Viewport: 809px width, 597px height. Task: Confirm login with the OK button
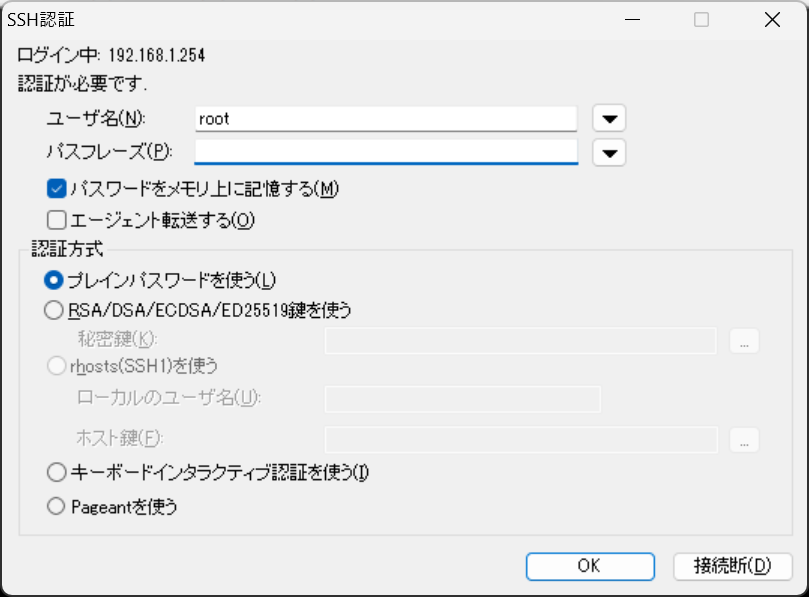click(589, 566)
